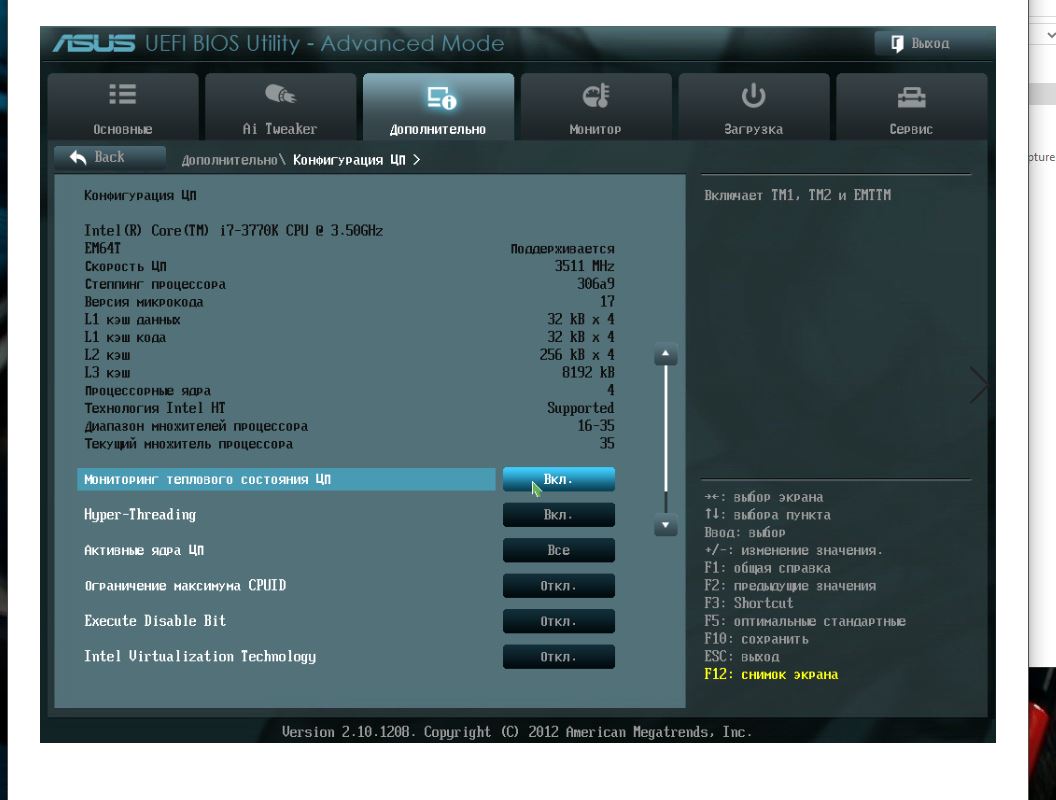The image size is (1056, 800).
Task: Click the EM64T Поддерживается value
Action: tap(562, 249)
